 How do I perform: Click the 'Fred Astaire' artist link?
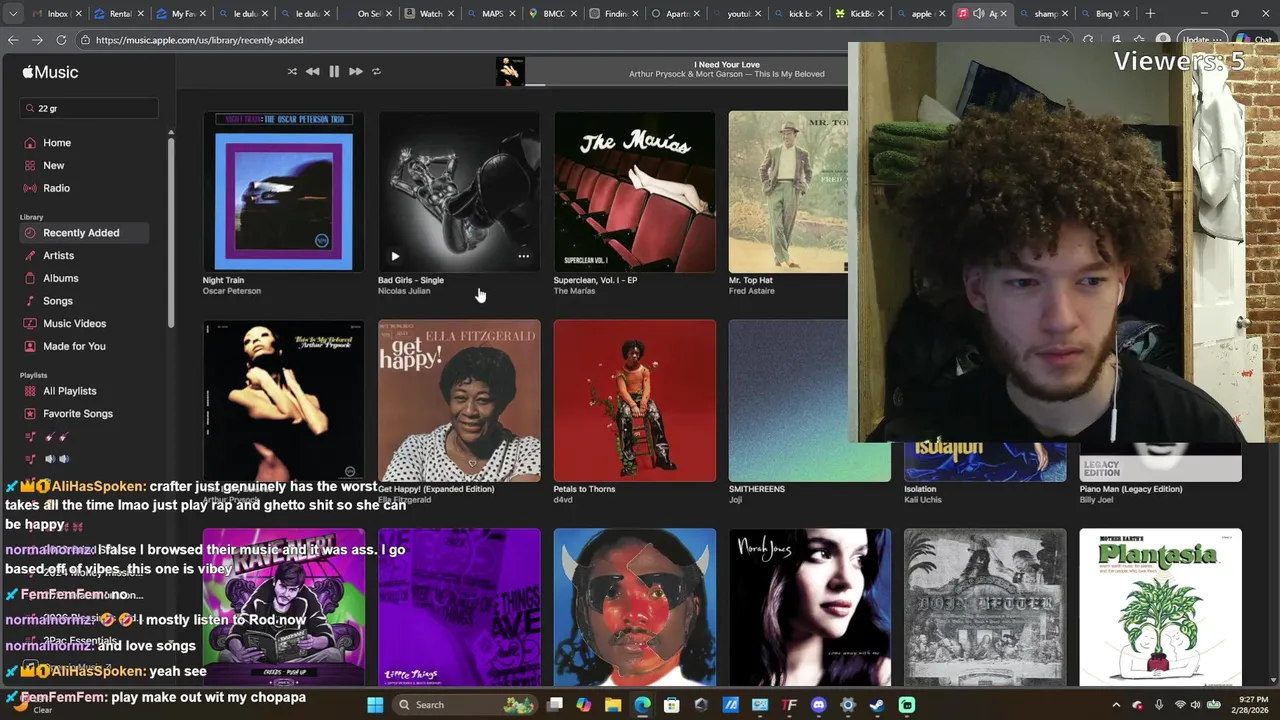[x=752, y=291]
